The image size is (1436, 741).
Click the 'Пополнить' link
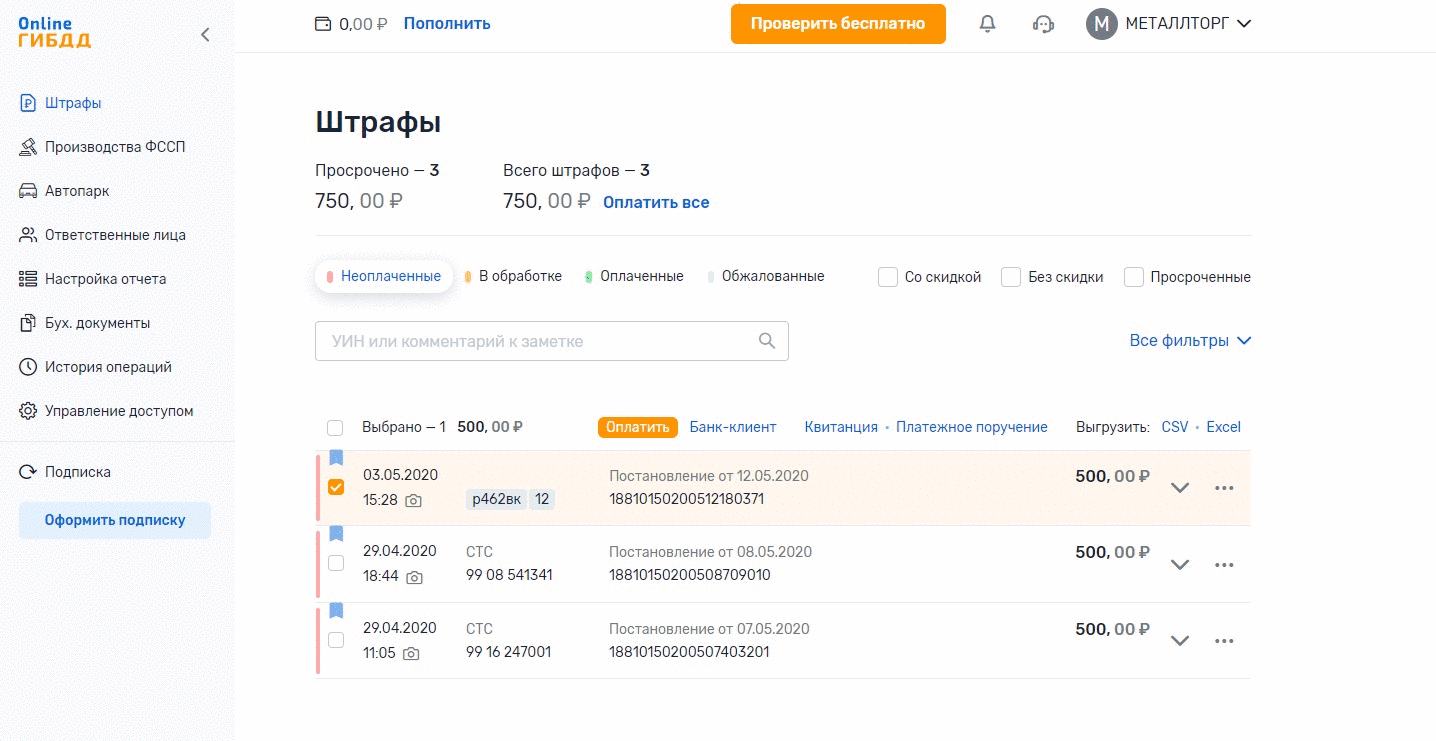pos(447,23)
